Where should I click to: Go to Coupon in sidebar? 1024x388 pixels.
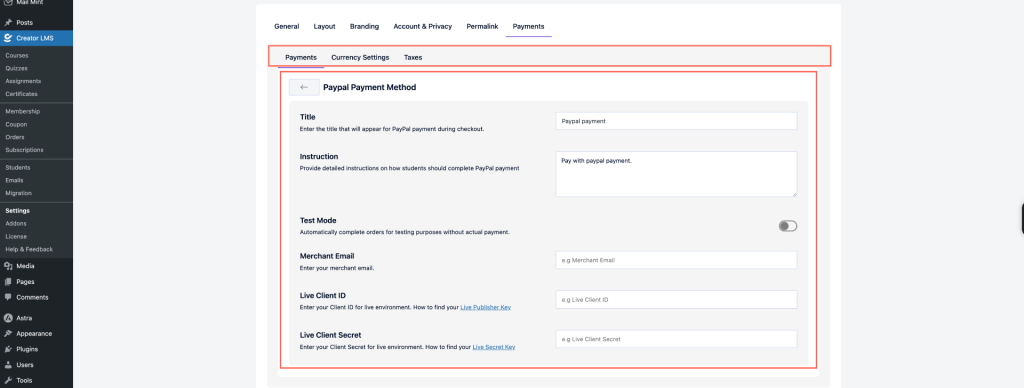(x=16, y=124)
